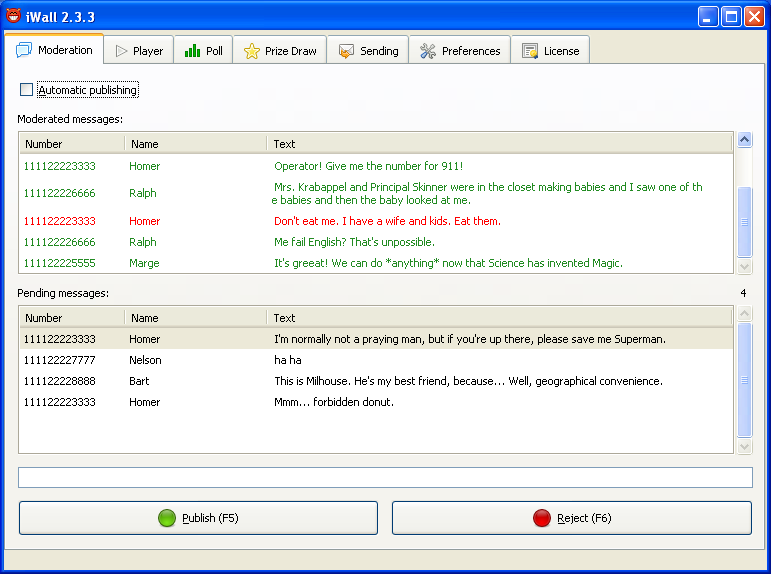Open the Player tab
Image resolution: width=771 pixels, height=574 pixels.
coord(139,50)
